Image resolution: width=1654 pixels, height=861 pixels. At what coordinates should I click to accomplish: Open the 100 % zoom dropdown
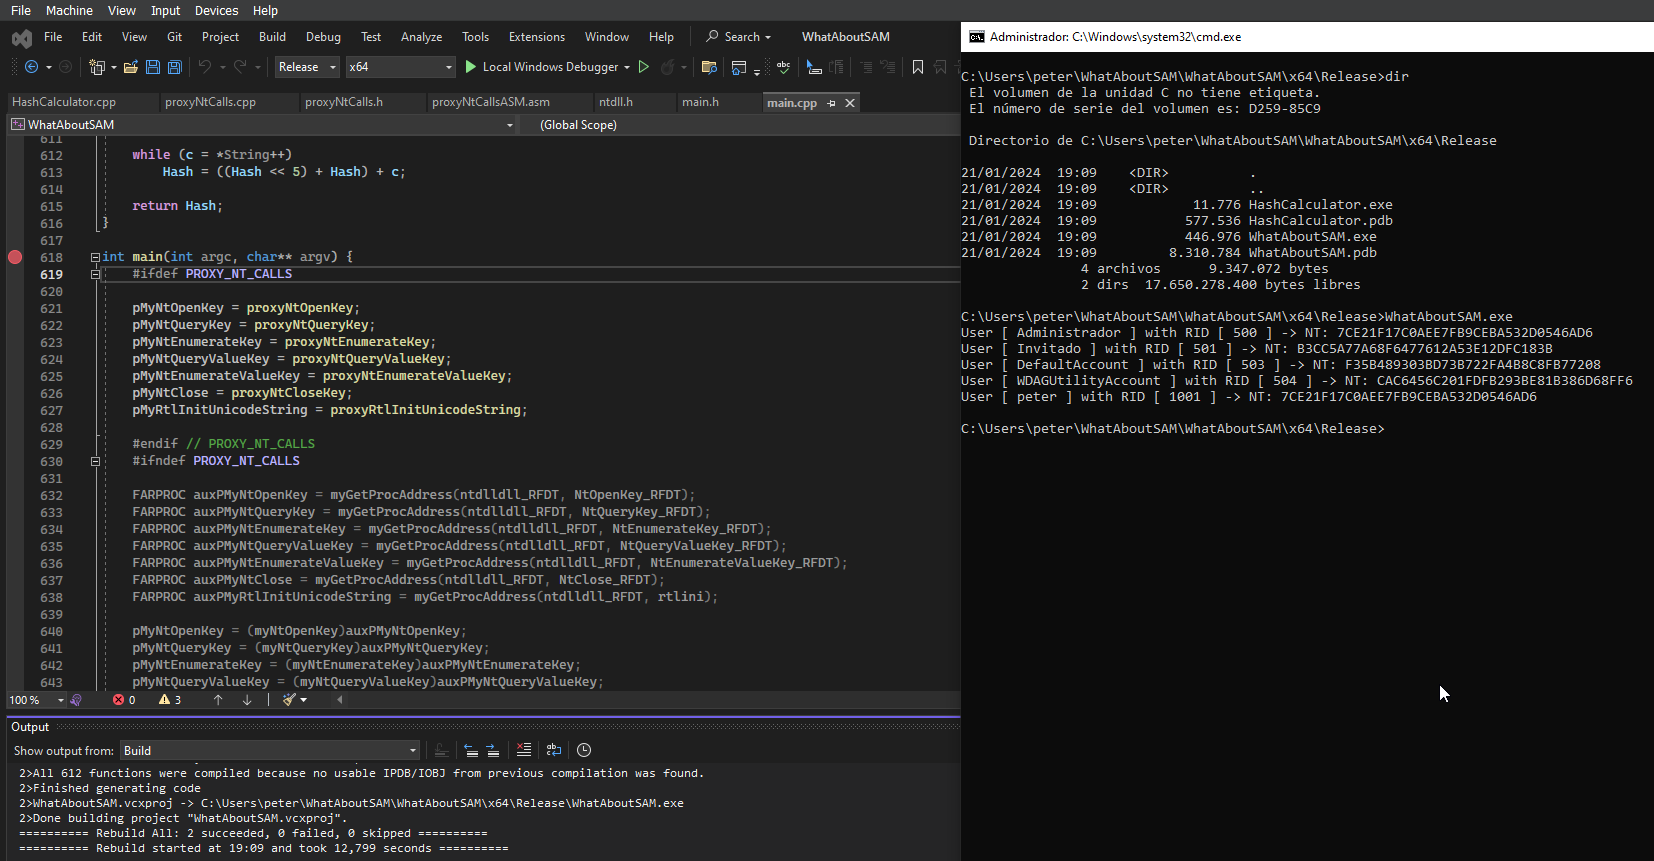36,700
